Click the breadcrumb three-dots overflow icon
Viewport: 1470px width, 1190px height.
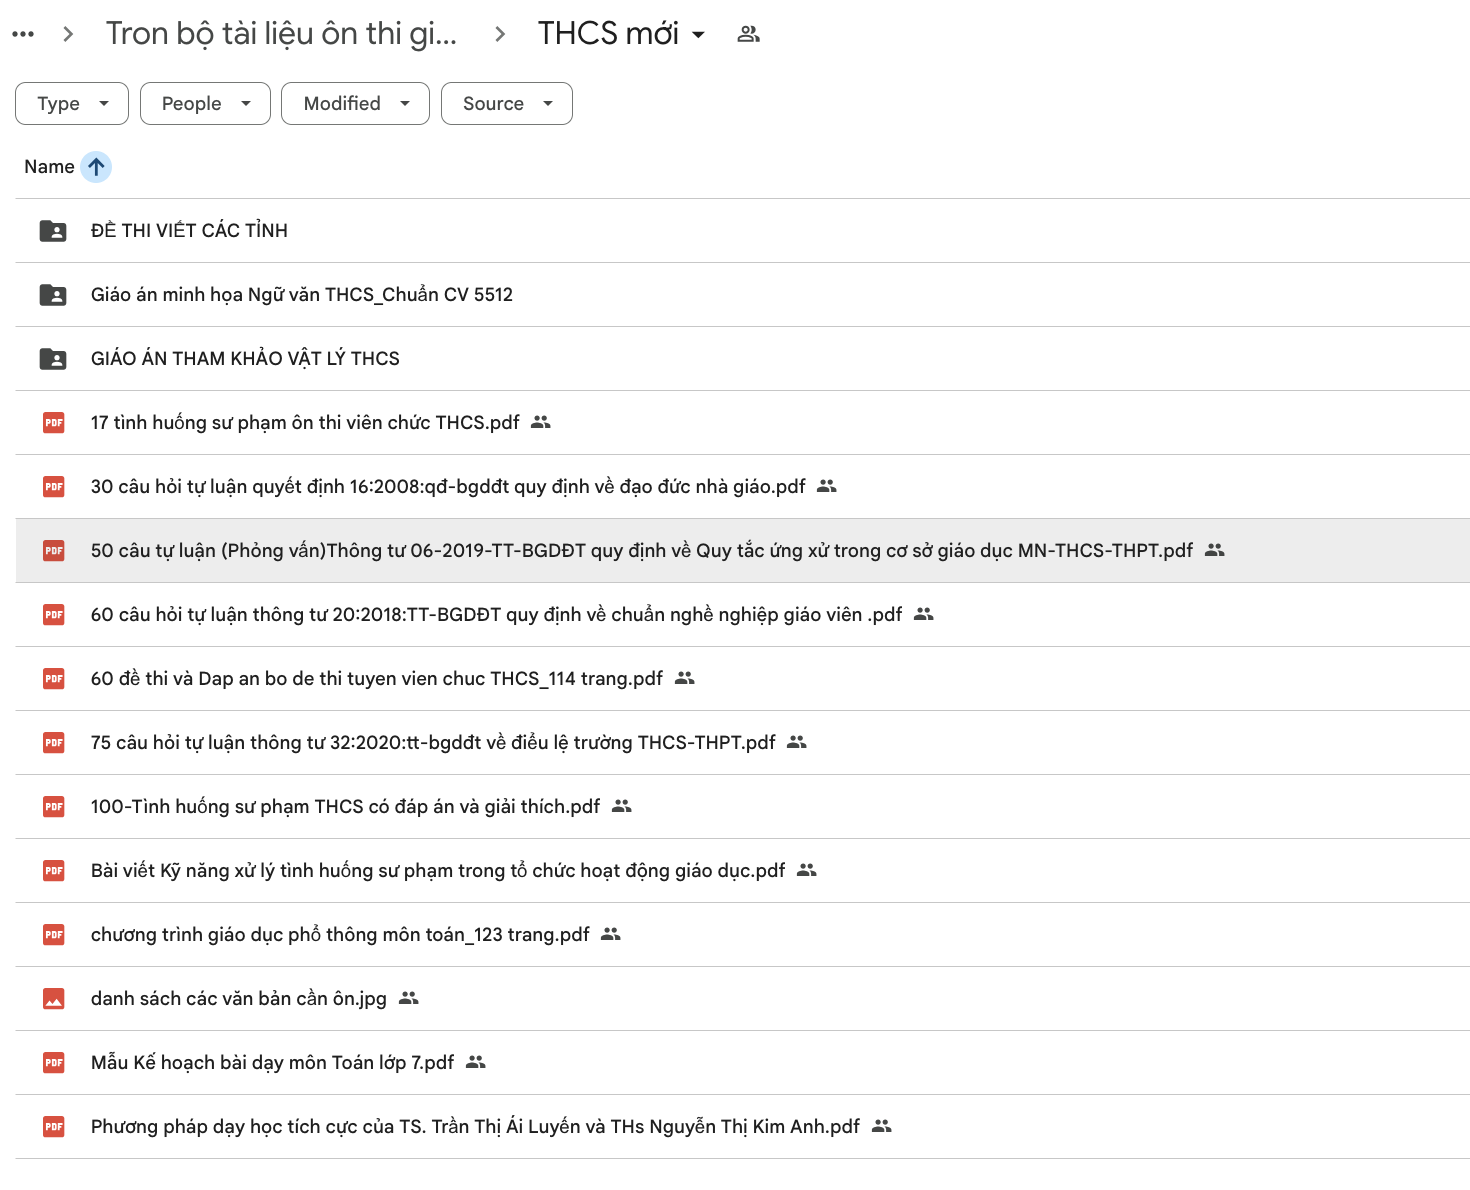(x=23, y=34)
